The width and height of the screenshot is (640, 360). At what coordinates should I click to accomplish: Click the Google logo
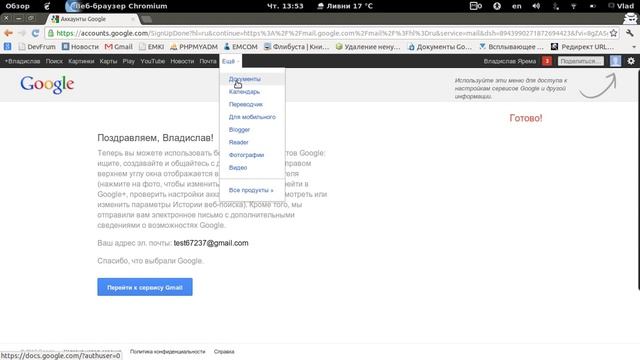pos(47,85)
